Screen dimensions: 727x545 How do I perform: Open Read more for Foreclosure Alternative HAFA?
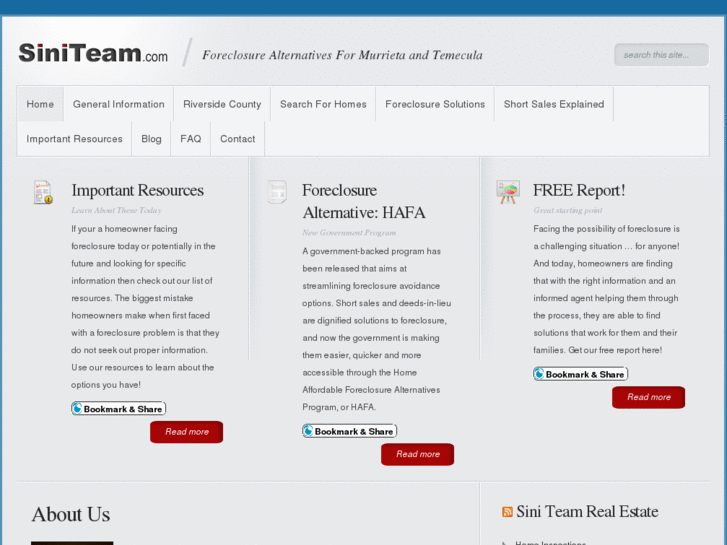(x=417, y=454)
